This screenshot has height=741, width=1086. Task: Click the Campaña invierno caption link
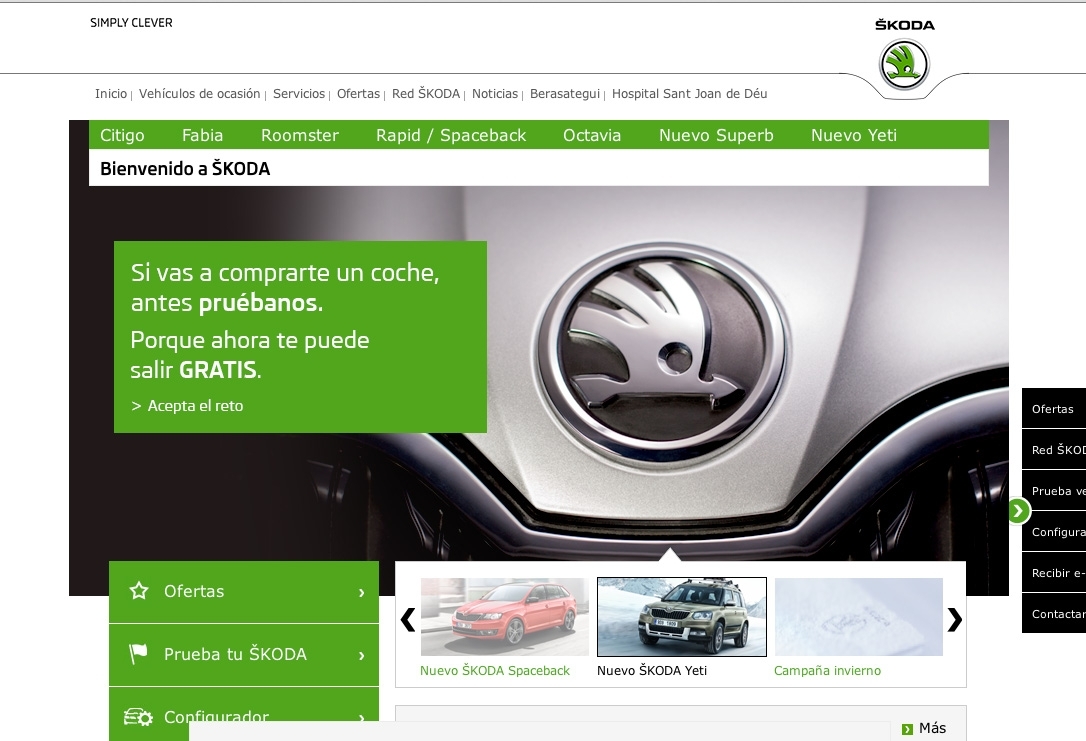[827, 670]
